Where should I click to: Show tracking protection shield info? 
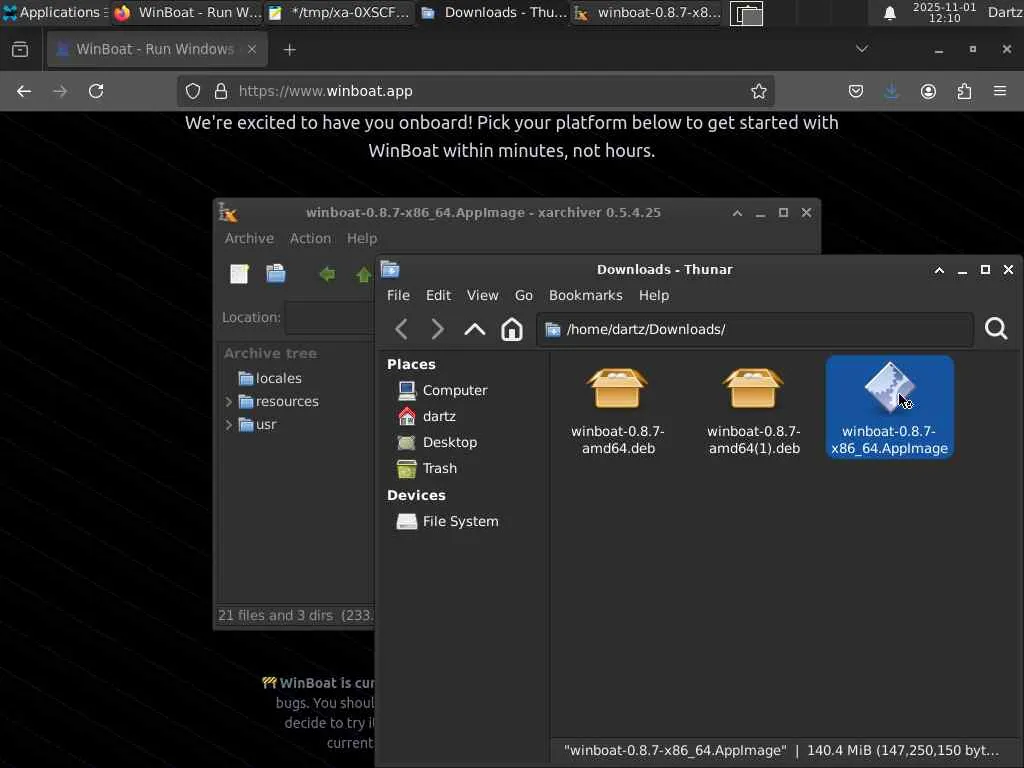coord(193,91)
